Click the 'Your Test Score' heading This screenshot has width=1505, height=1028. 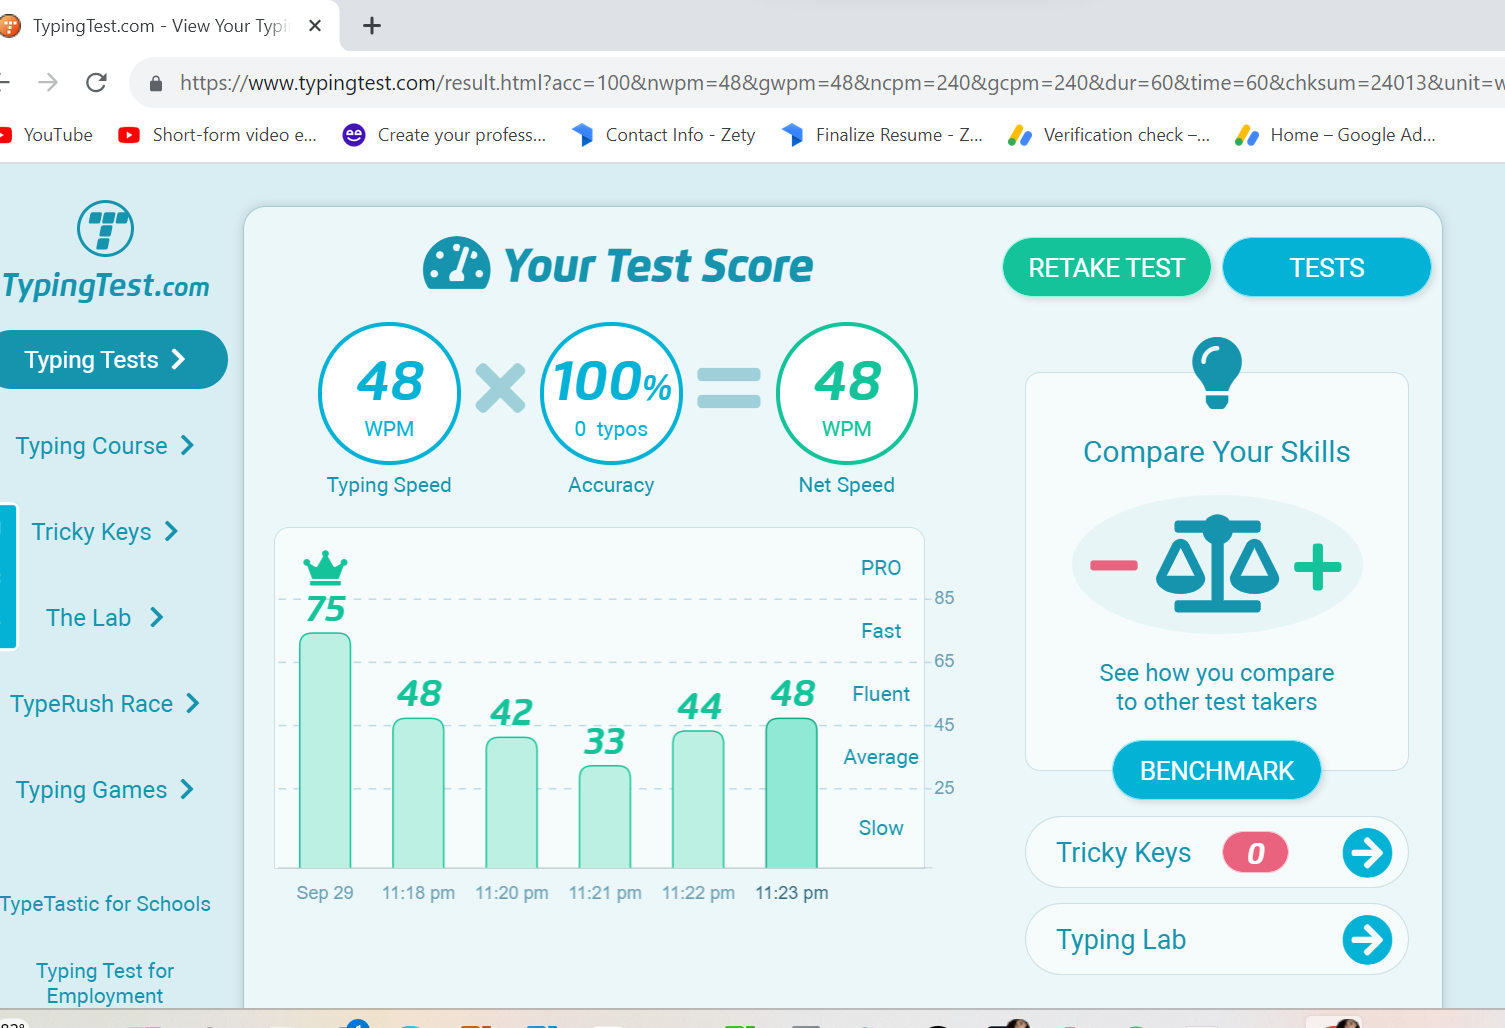point(658,266)
